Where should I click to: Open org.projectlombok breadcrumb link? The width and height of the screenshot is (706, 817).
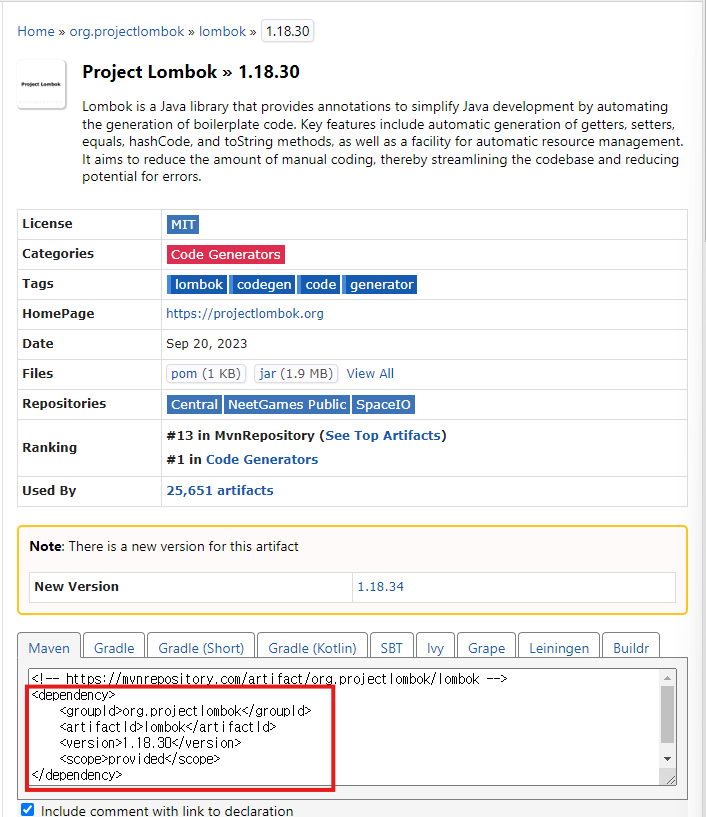coord(127,31)
